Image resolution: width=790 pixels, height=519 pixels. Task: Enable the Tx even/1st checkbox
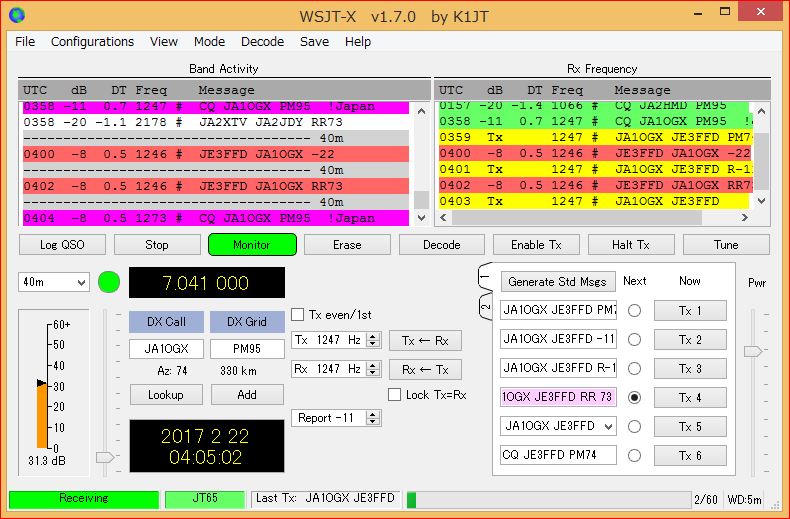pyautogui.click(x=298, y=315)
